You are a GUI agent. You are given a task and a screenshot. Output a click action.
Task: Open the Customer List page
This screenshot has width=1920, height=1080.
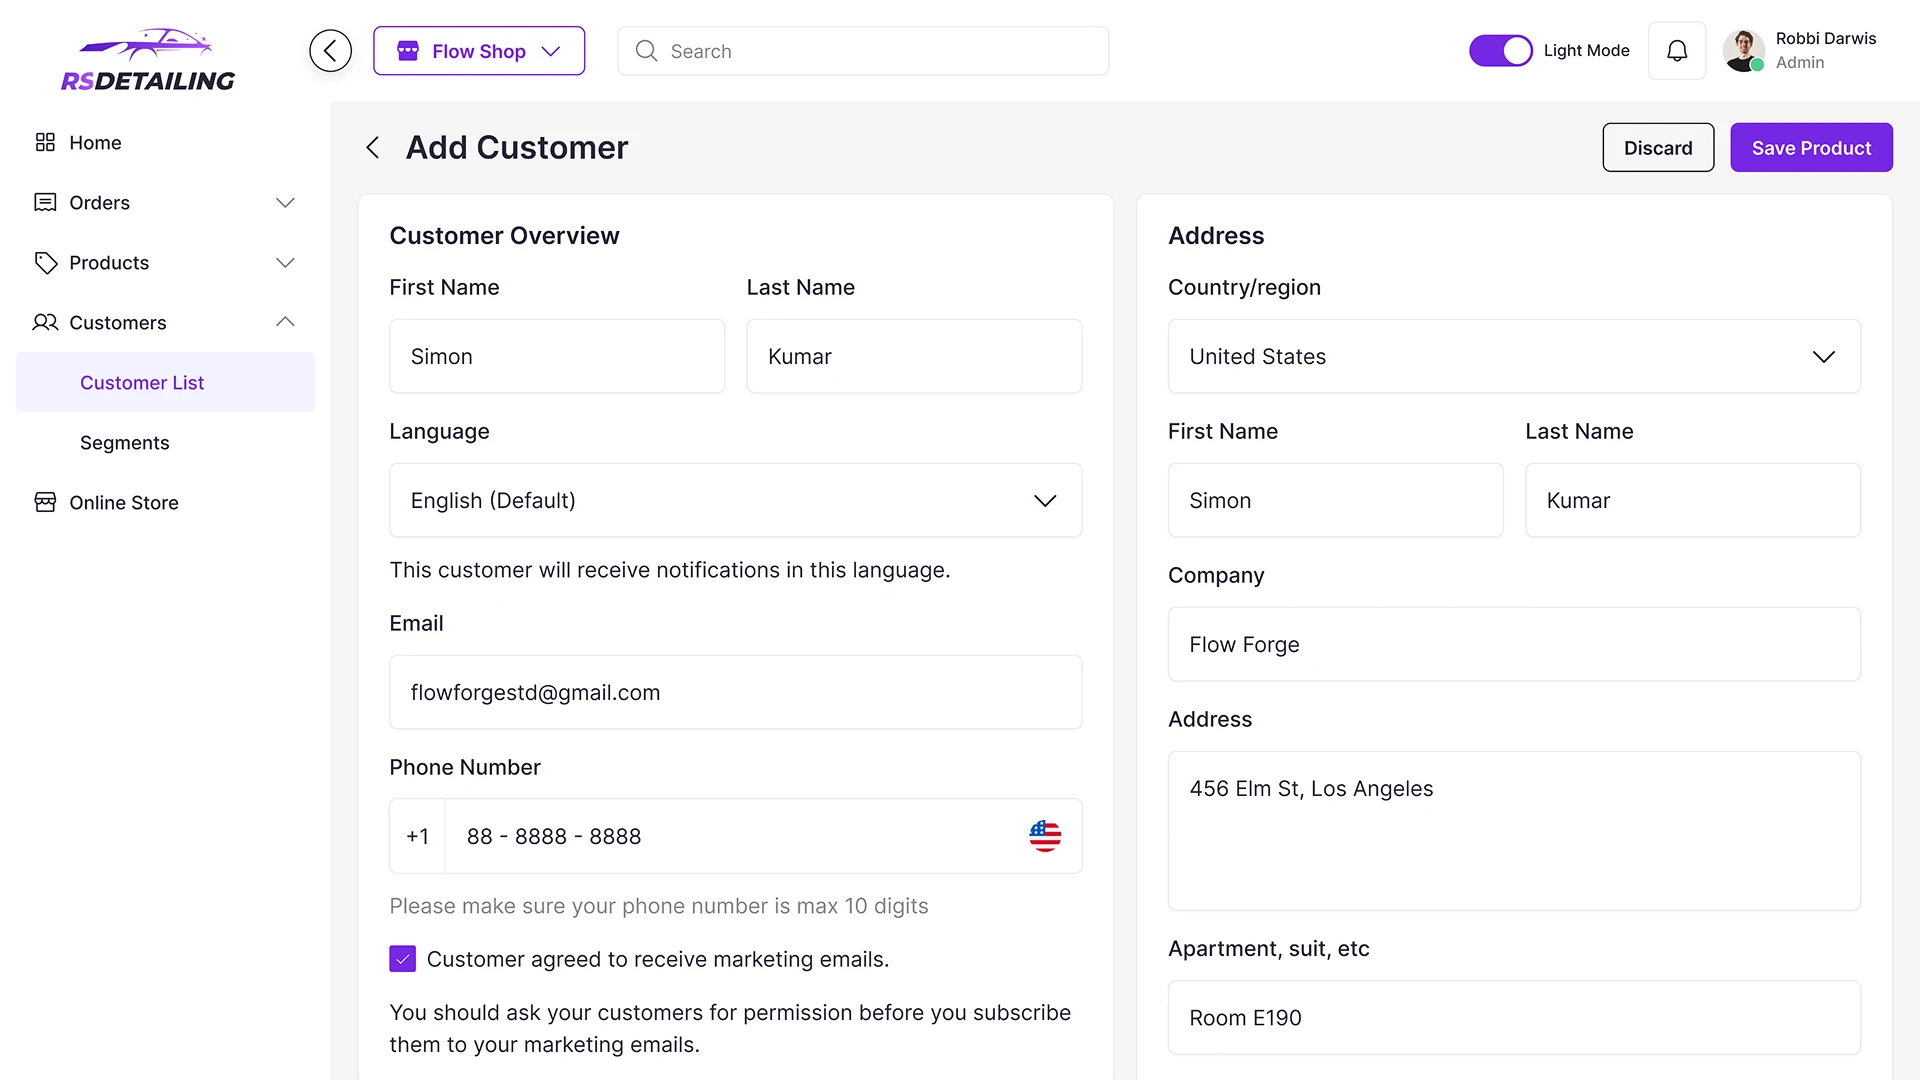click(x=141, y=382)
